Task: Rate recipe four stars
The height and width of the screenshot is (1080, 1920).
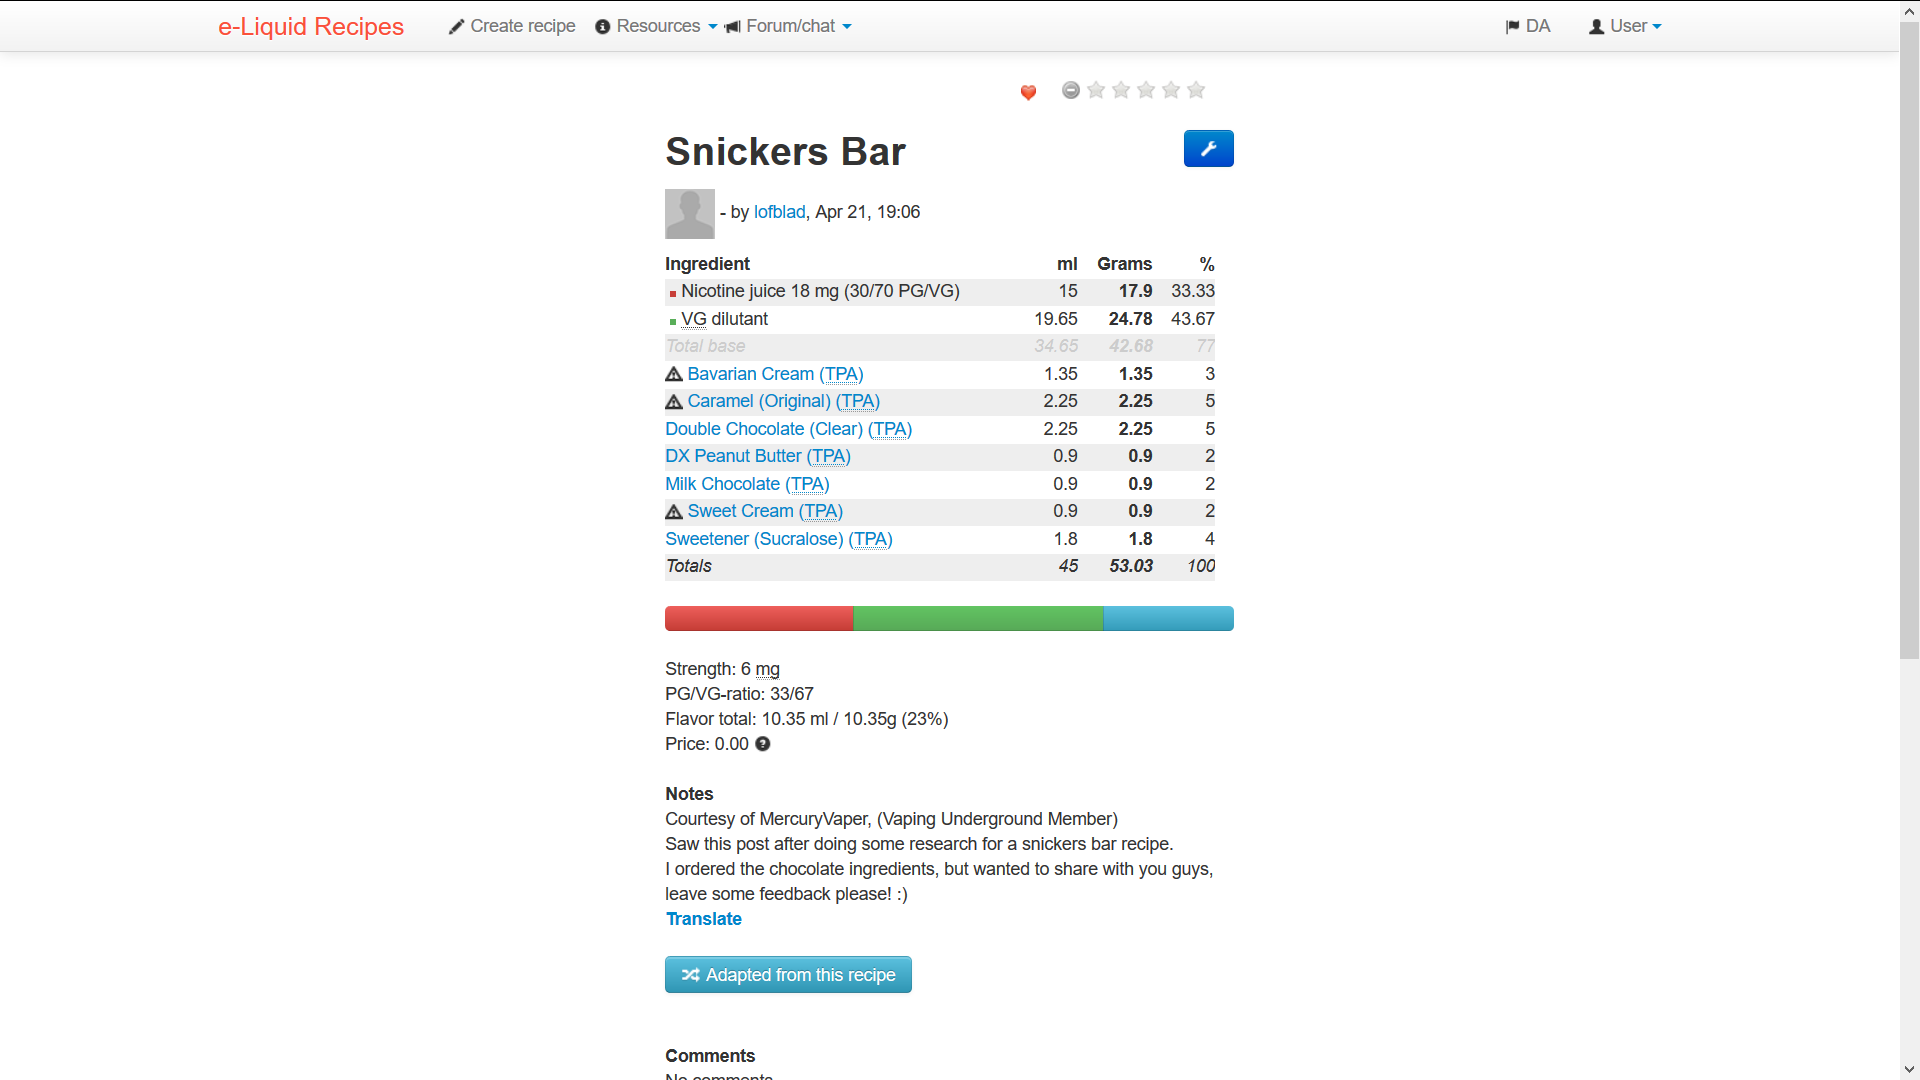Action: [x=1171, y=90]
